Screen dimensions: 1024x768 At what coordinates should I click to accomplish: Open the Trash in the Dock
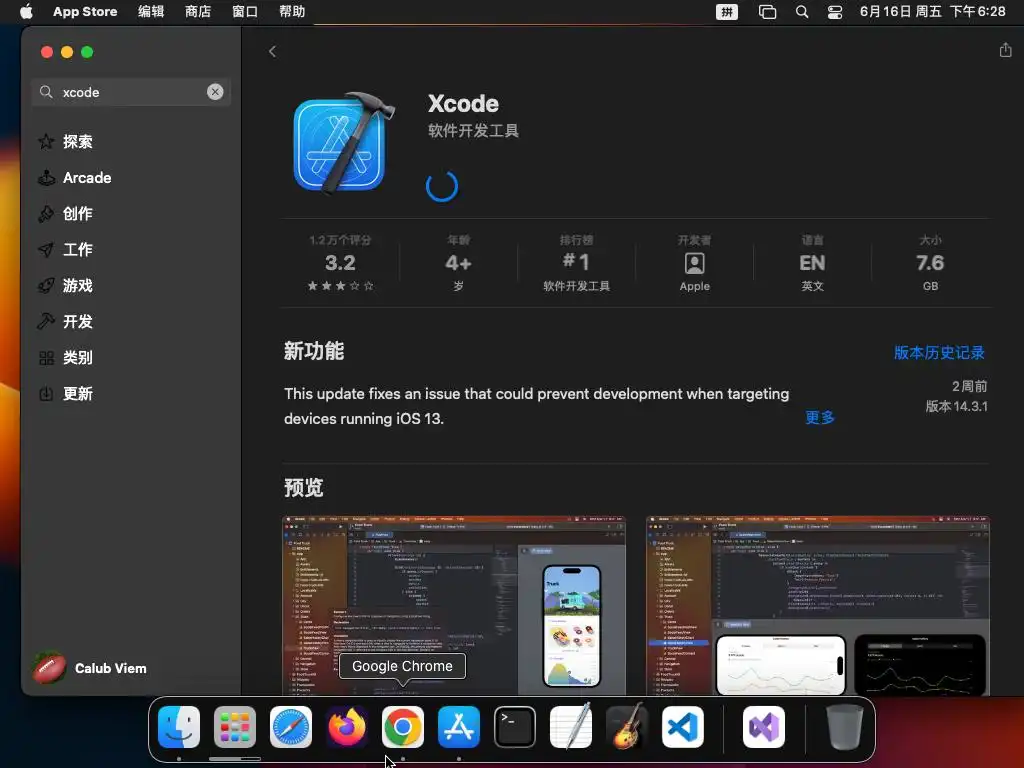click(x=844, y=727)
